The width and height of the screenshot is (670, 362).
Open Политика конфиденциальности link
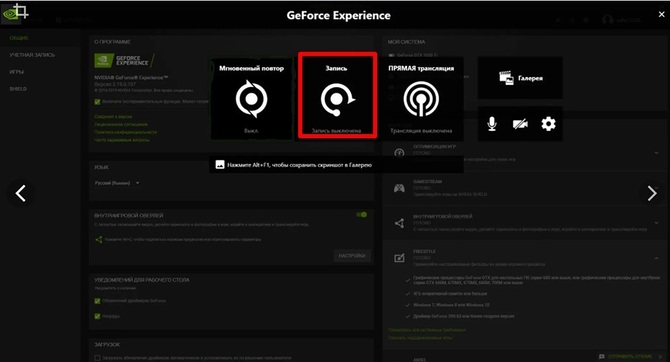[126, 132]
